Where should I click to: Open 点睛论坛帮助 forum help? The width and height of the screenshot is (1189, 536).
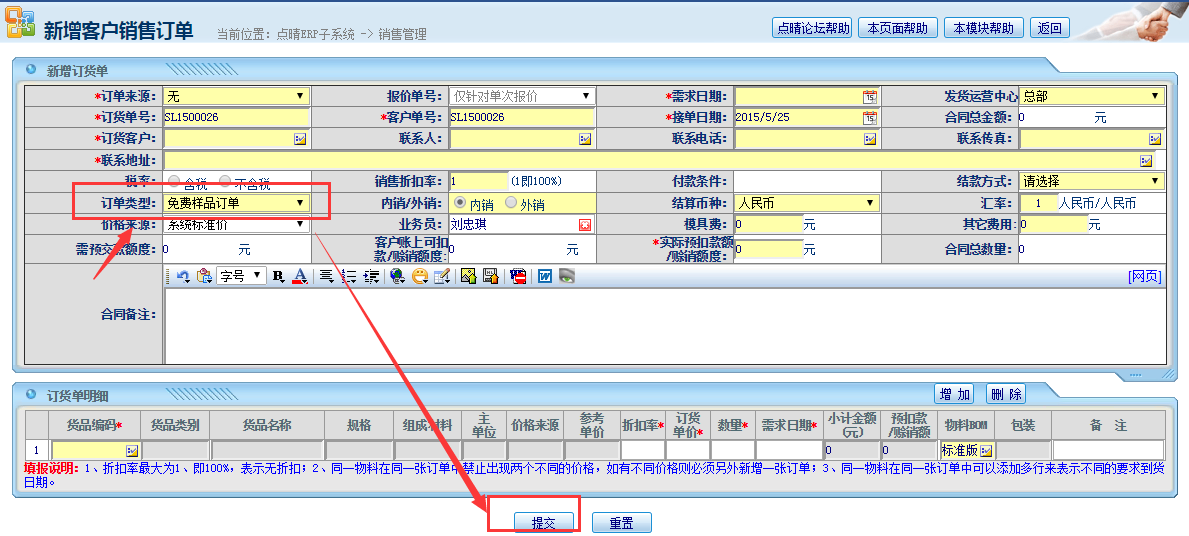point(812,28)
